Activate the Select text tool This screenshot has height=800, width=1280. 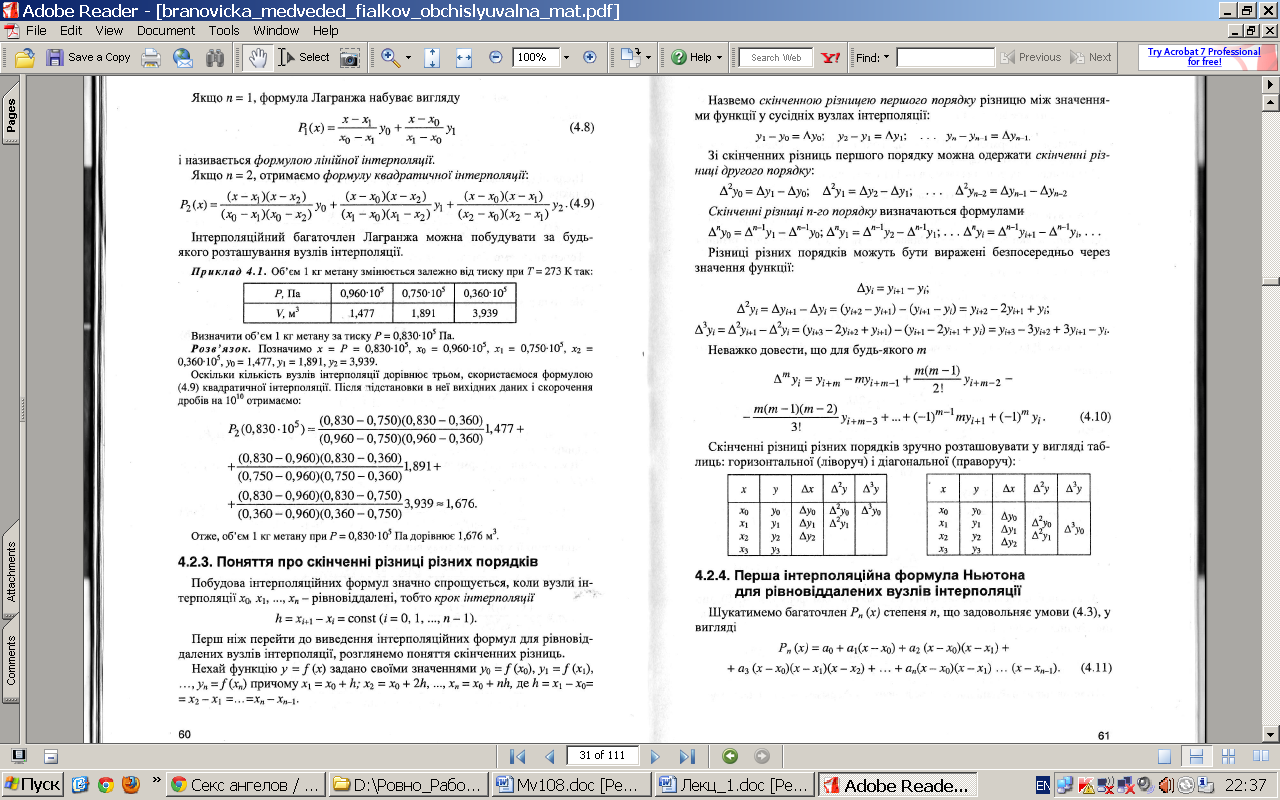(304, 57)
